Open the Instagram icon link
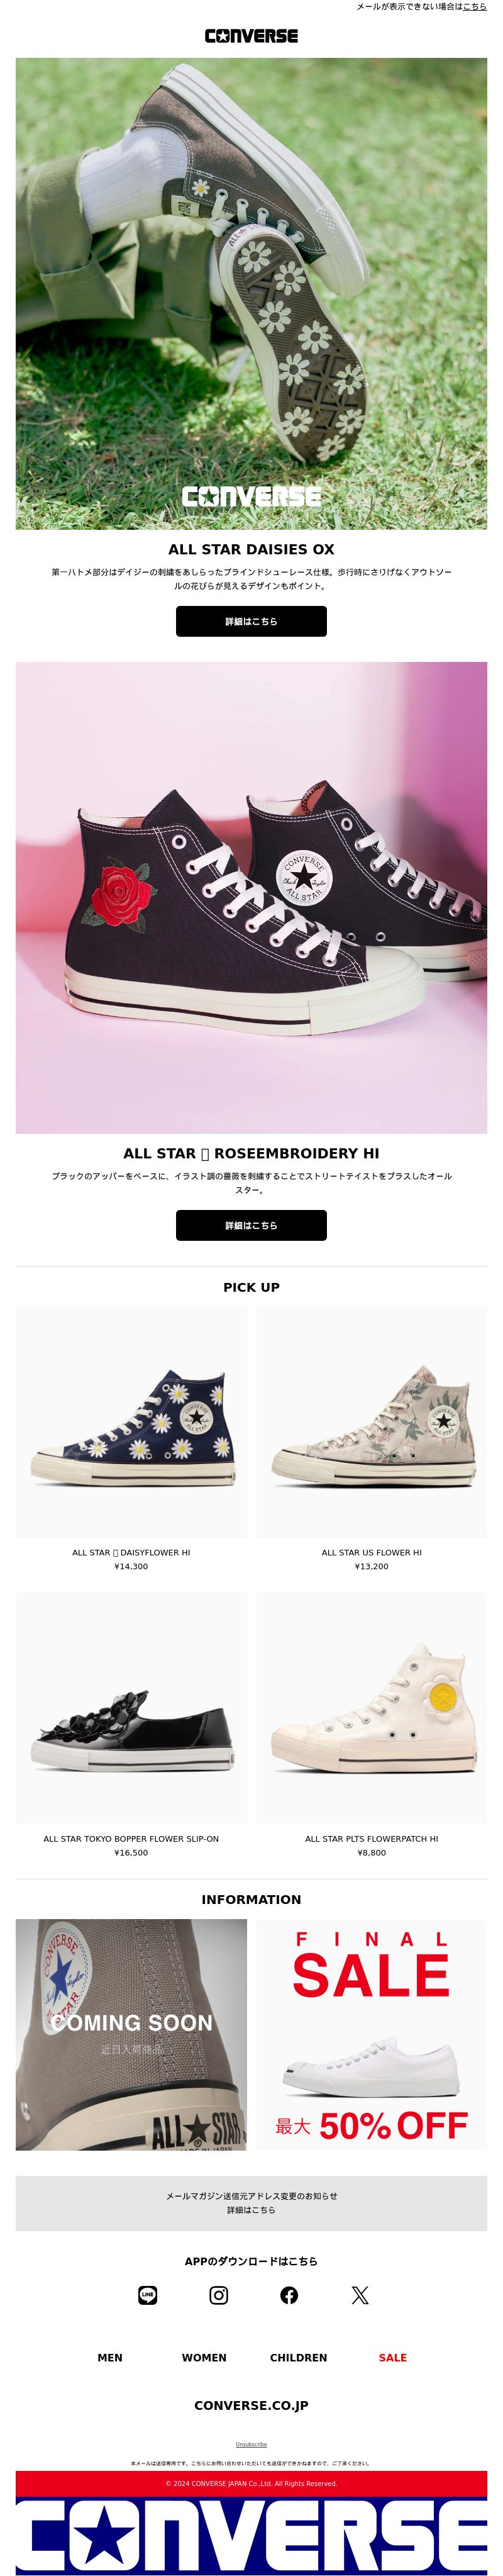The height and width of the screenshot is (2576, 503). click(219, 2295)
